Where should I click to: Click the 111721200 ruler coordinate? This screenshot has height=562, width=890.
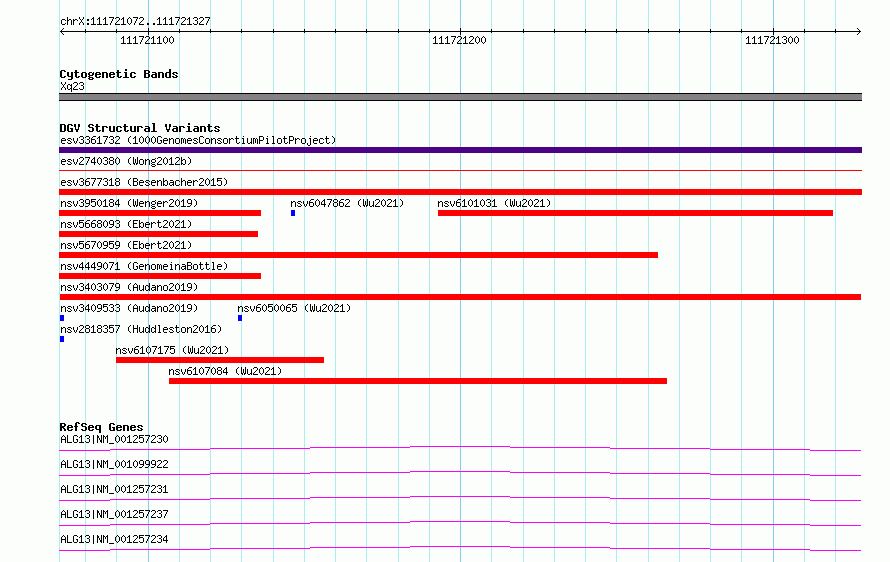click(x=459, y=40)
